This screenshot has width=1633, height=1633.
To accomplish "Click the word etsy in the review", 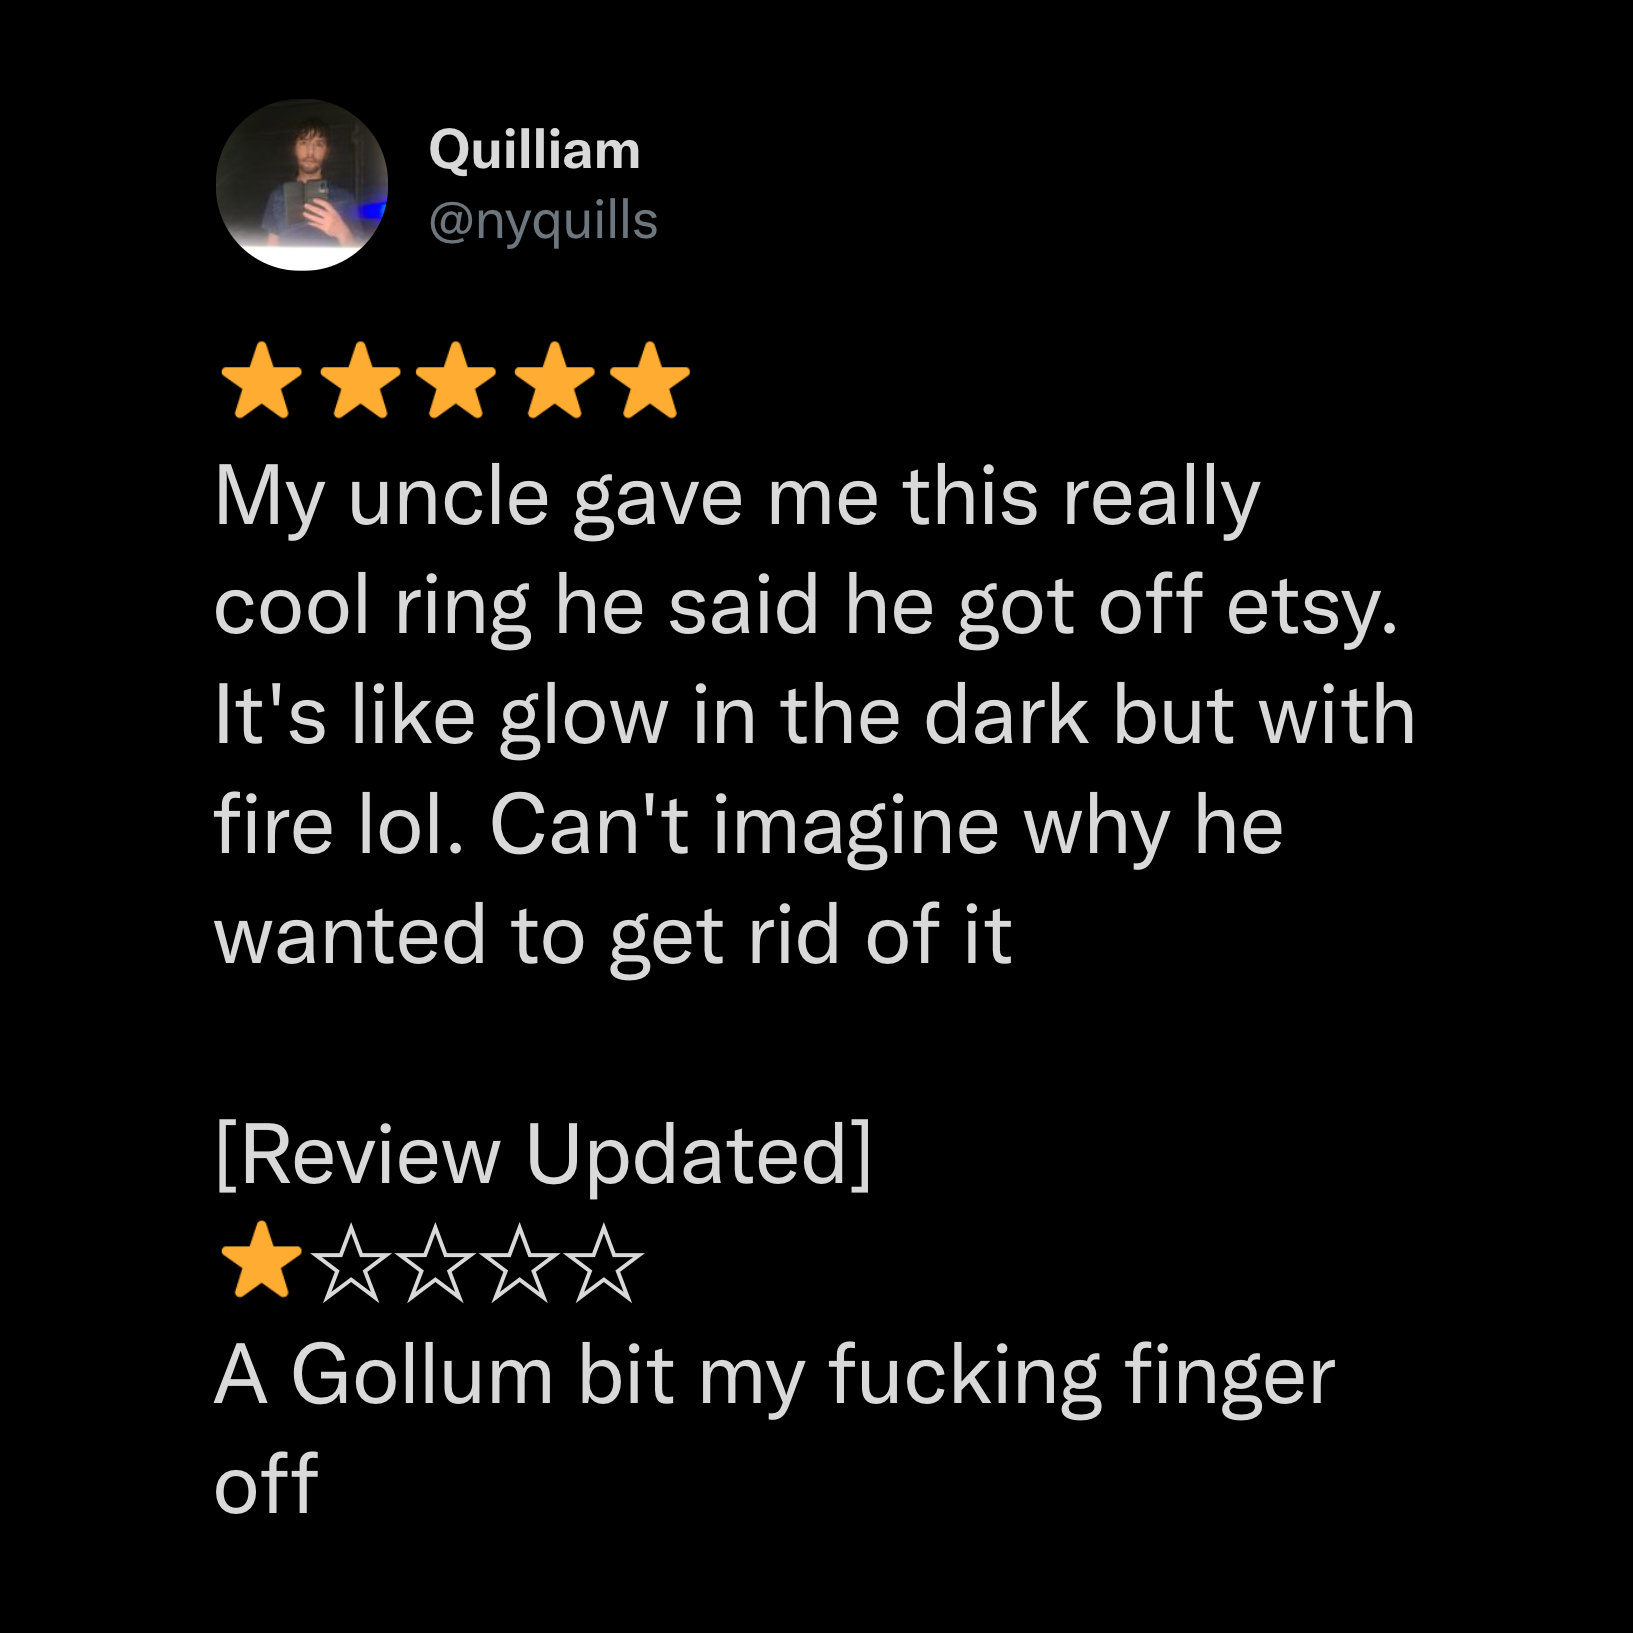I will (x=1312, y=608).
